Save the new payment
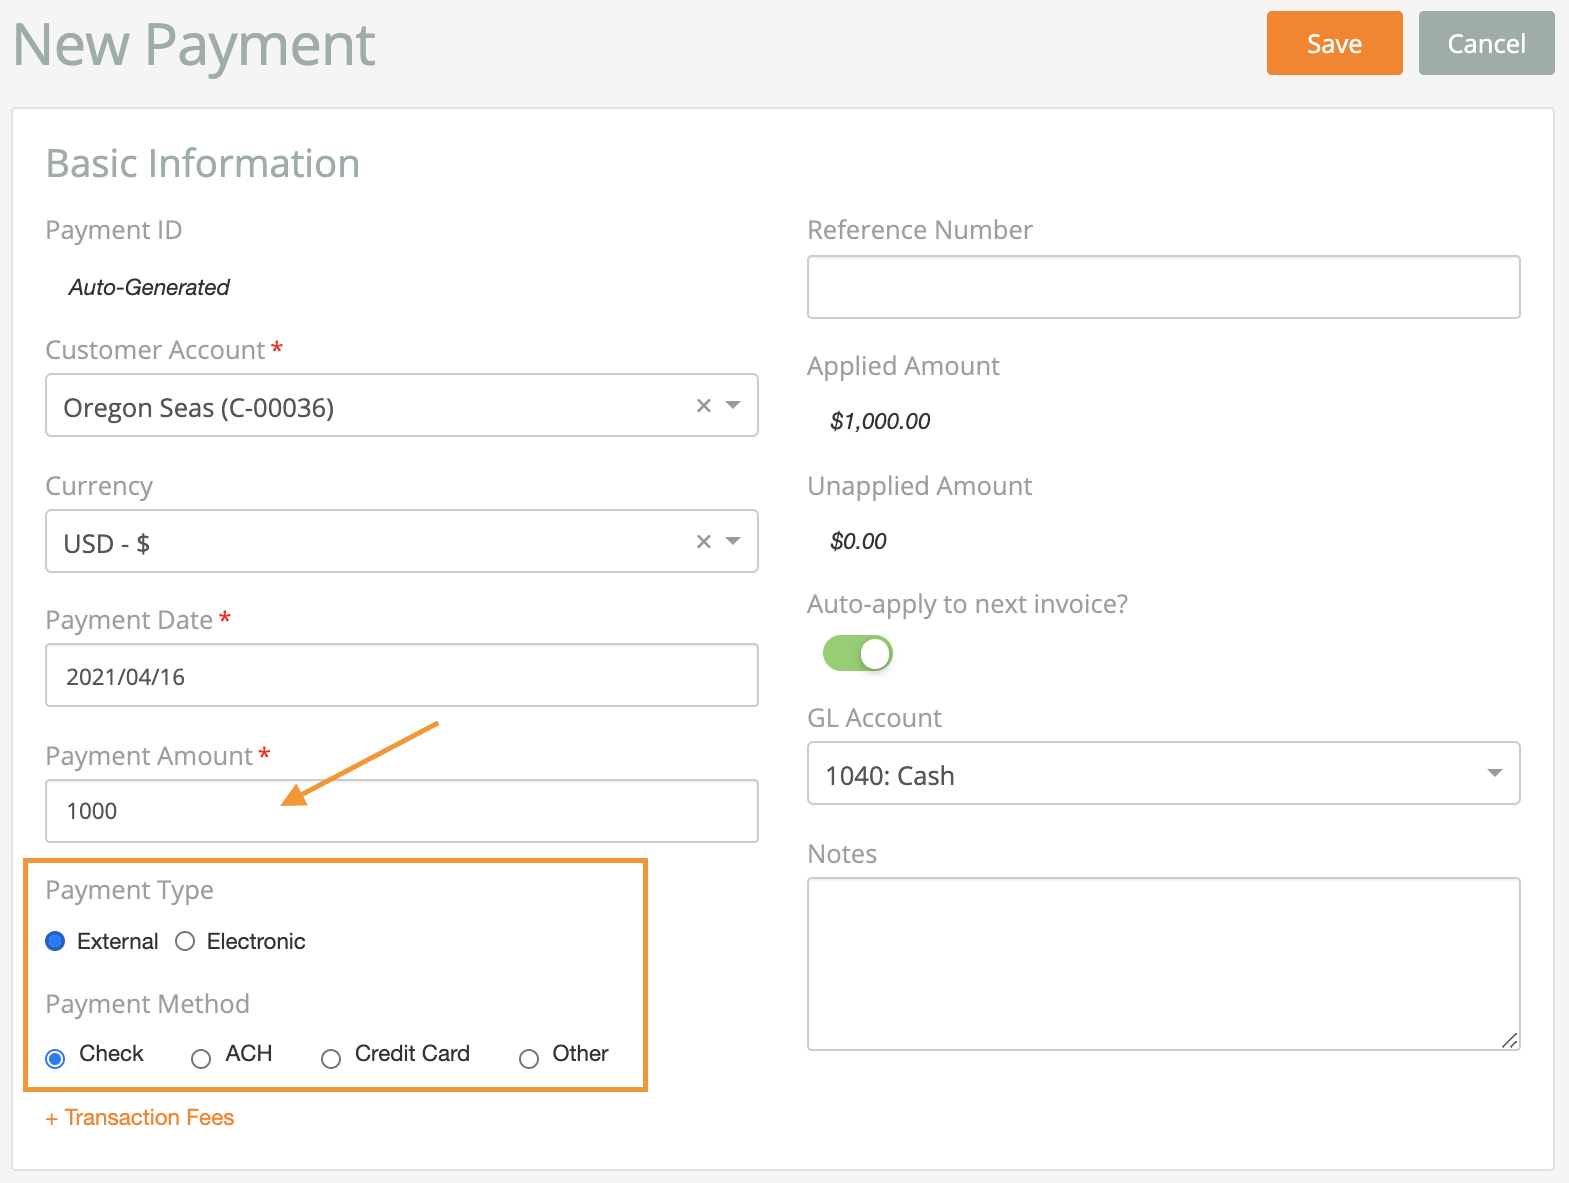This screenshot has height=1183, width=1569. tap(1334, 43)
